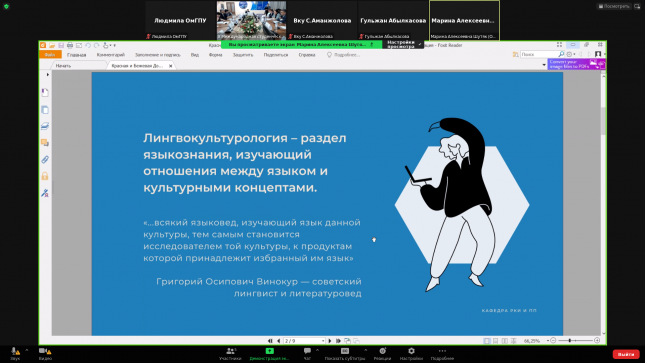Switch to the Главная ribbon tab
Viewport: 645px width, 363px height.
77,55
